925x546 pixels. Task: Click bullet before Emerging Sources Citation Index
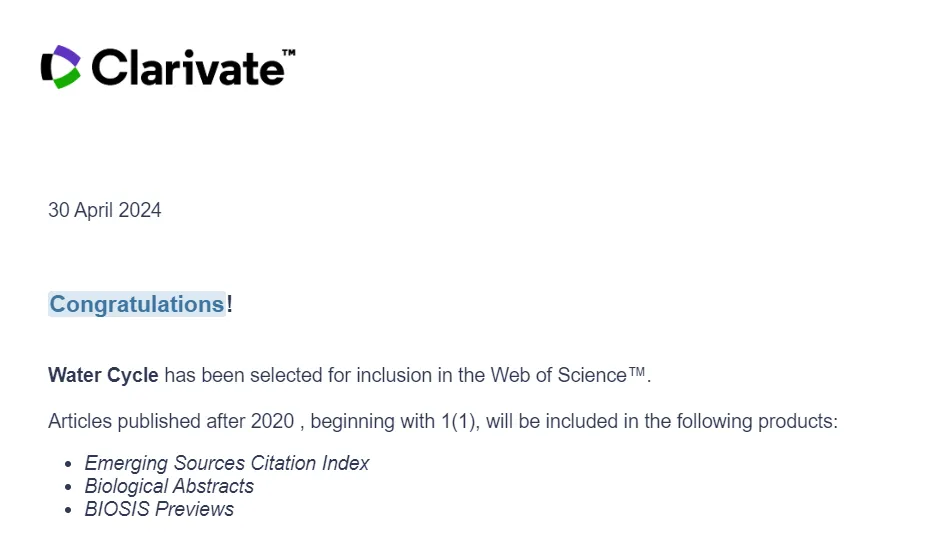[68, 464]
